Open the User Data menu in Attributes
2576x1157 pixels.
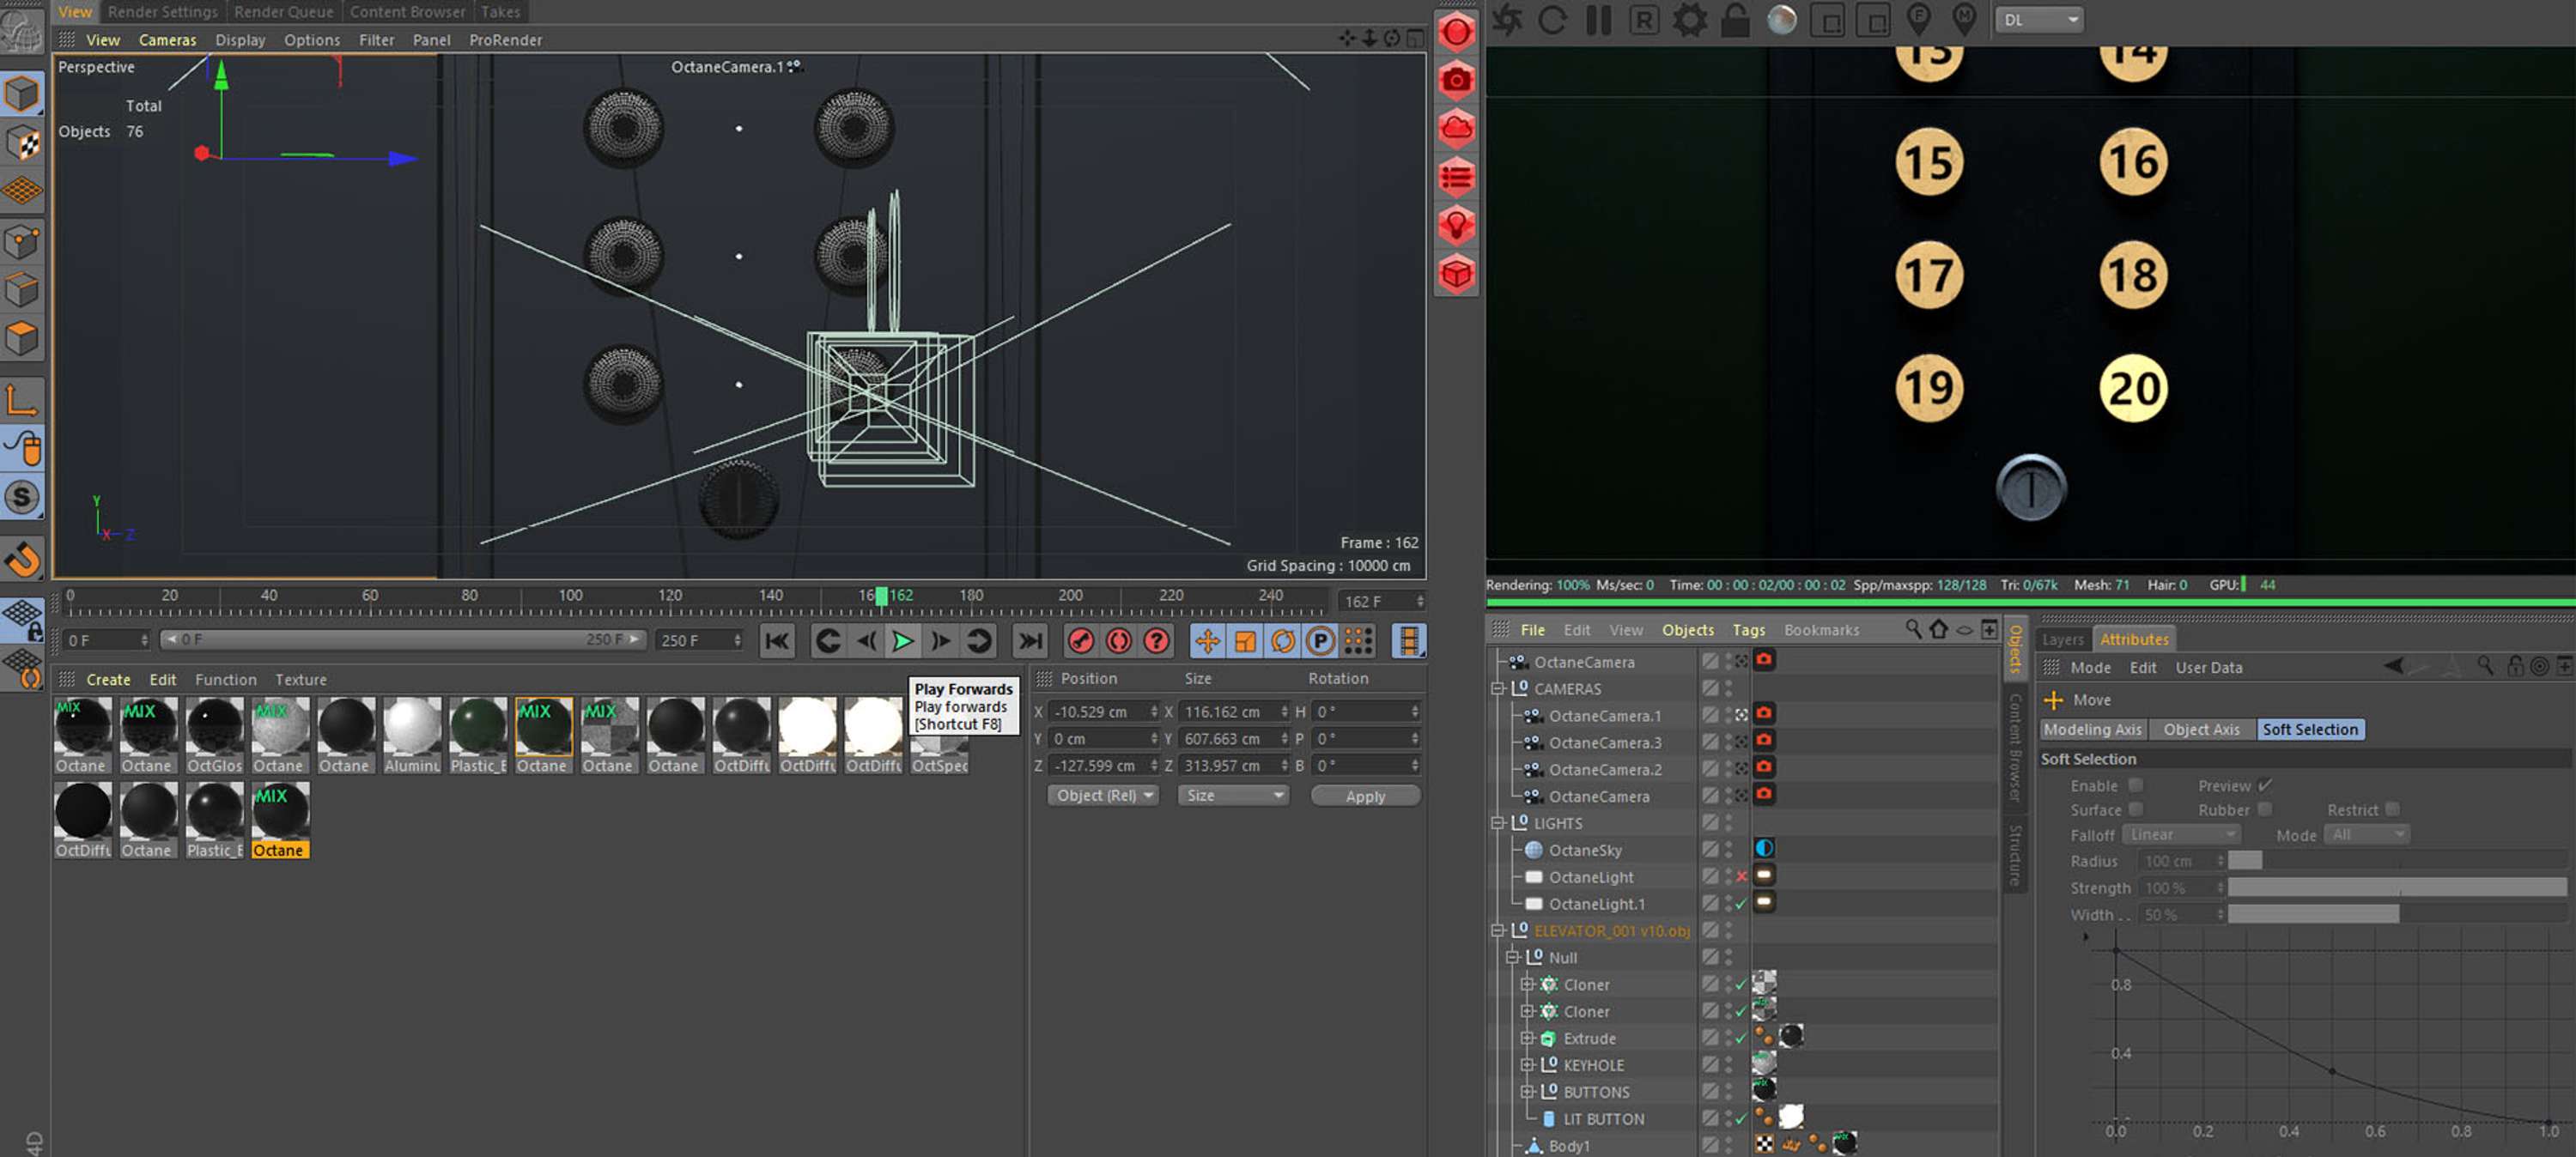[2208, 667]
